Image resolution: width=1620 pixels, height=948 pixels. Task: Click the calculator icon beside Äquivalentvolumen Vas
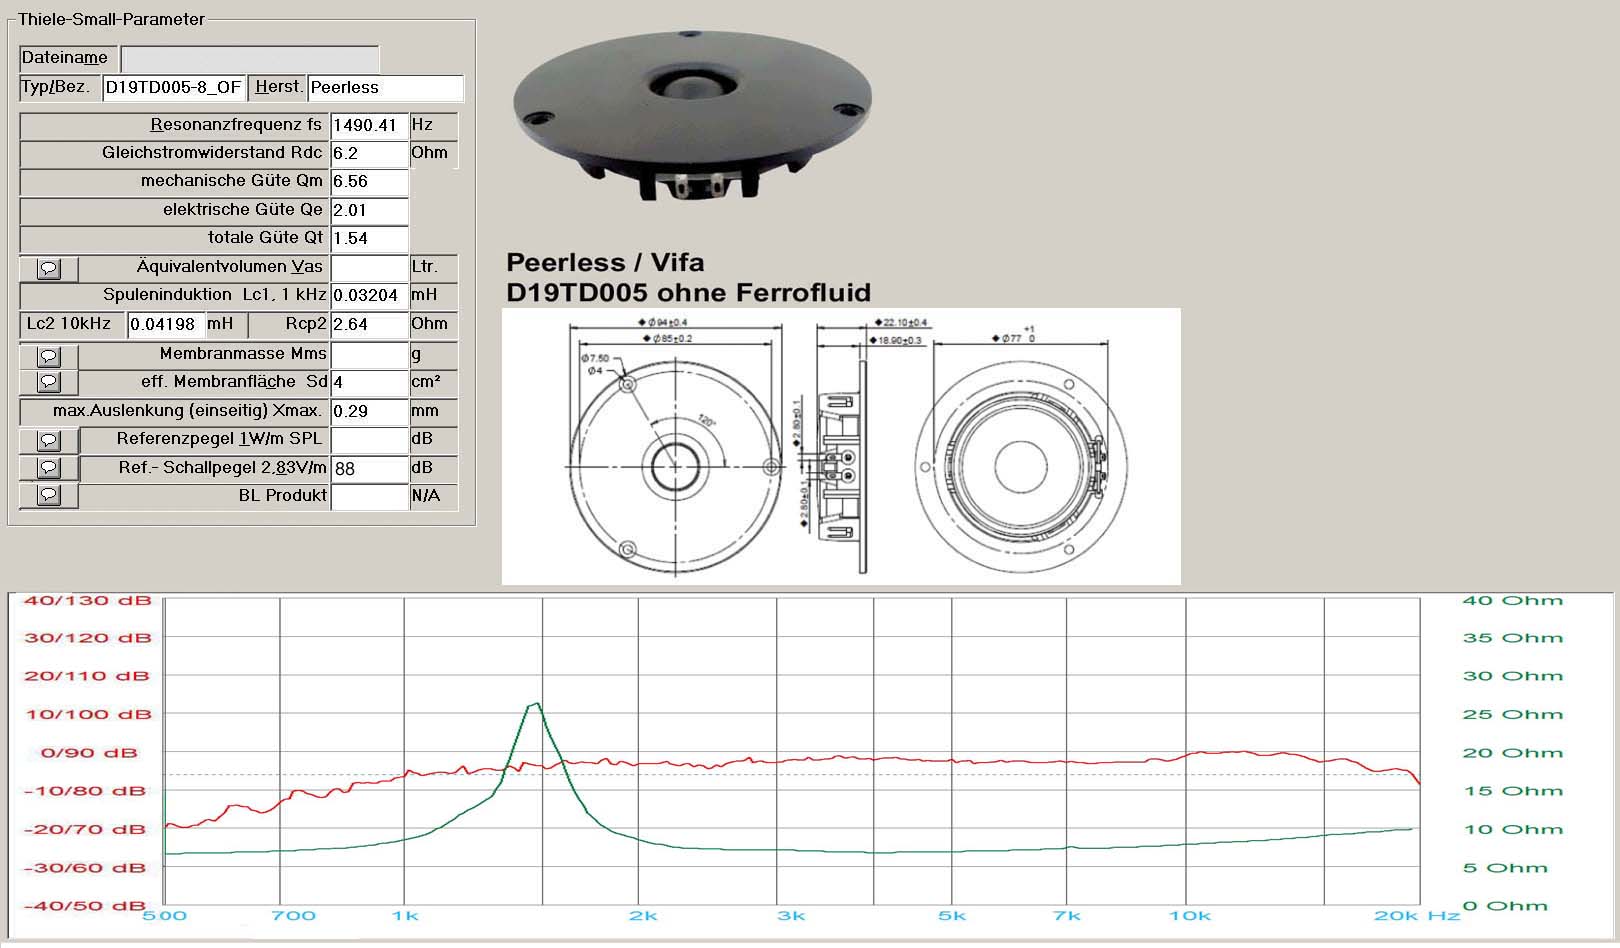[x=49, y=269]
